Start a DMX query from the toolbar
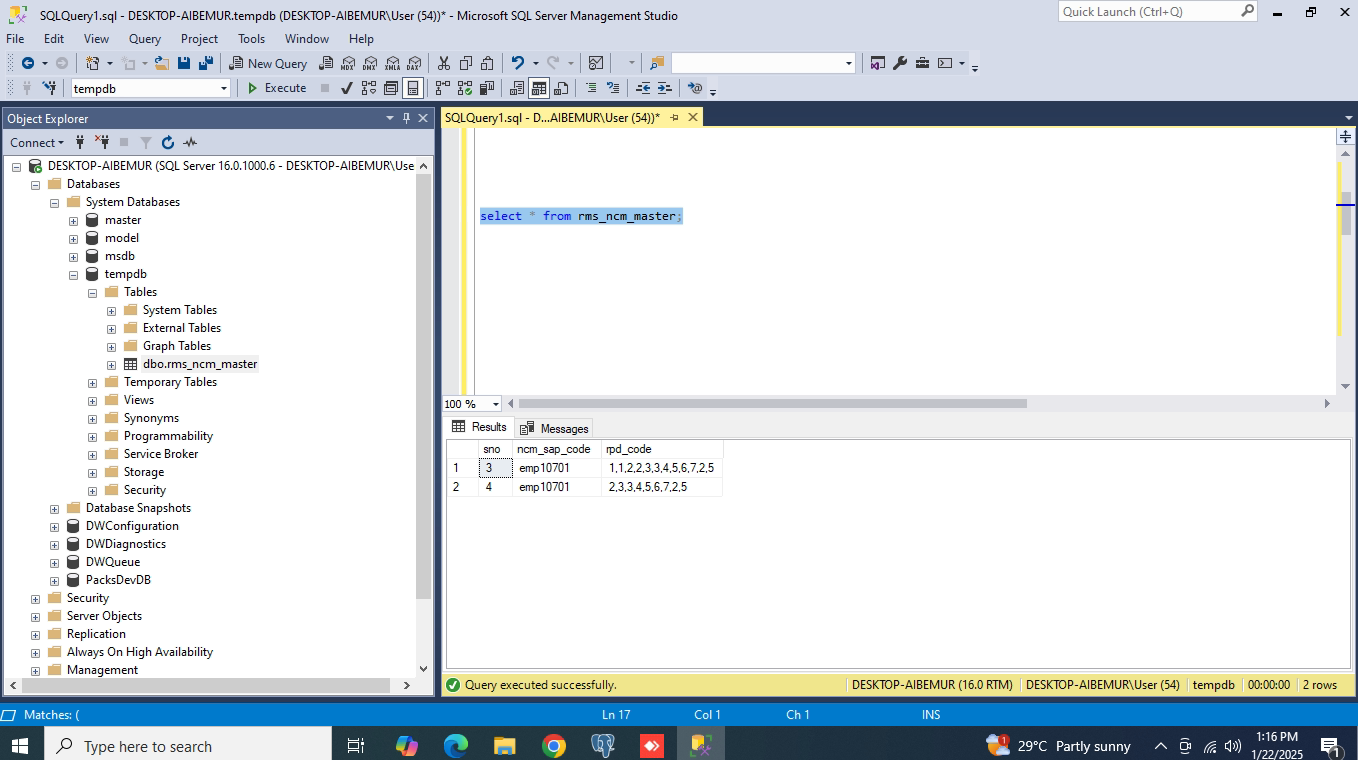The width and height of the screenshot is (1358, 760). [x=370, y=63]
